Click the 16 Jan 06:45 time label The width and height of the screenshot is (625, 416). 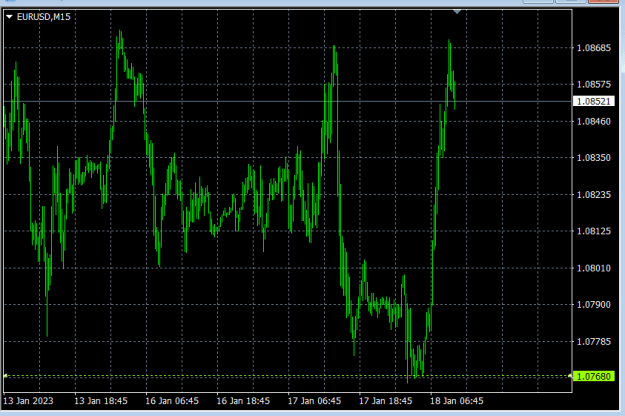click(x=172, y=401)
